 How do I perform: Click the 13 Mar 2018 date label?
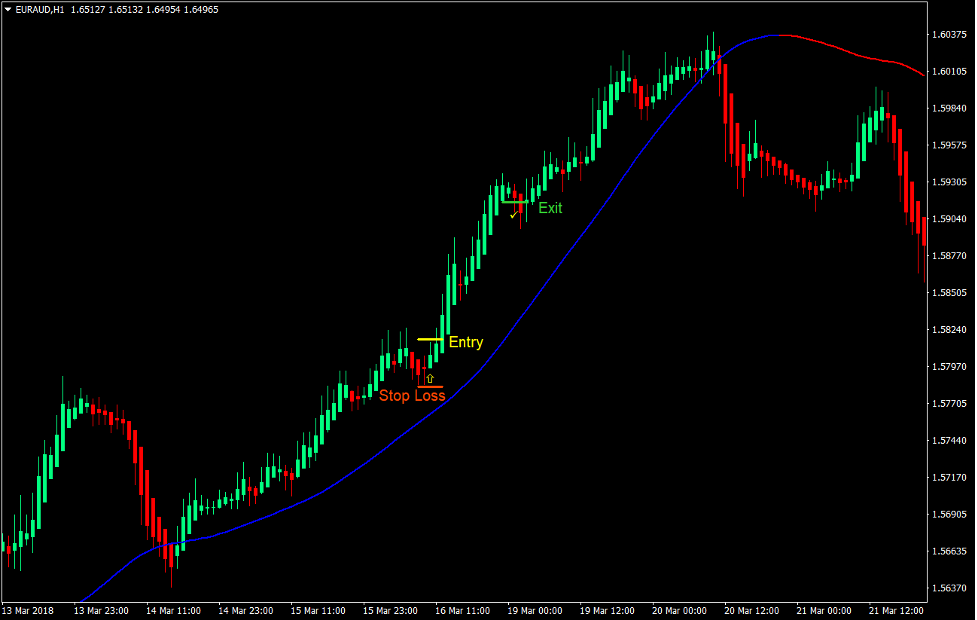tap(27, 610)
